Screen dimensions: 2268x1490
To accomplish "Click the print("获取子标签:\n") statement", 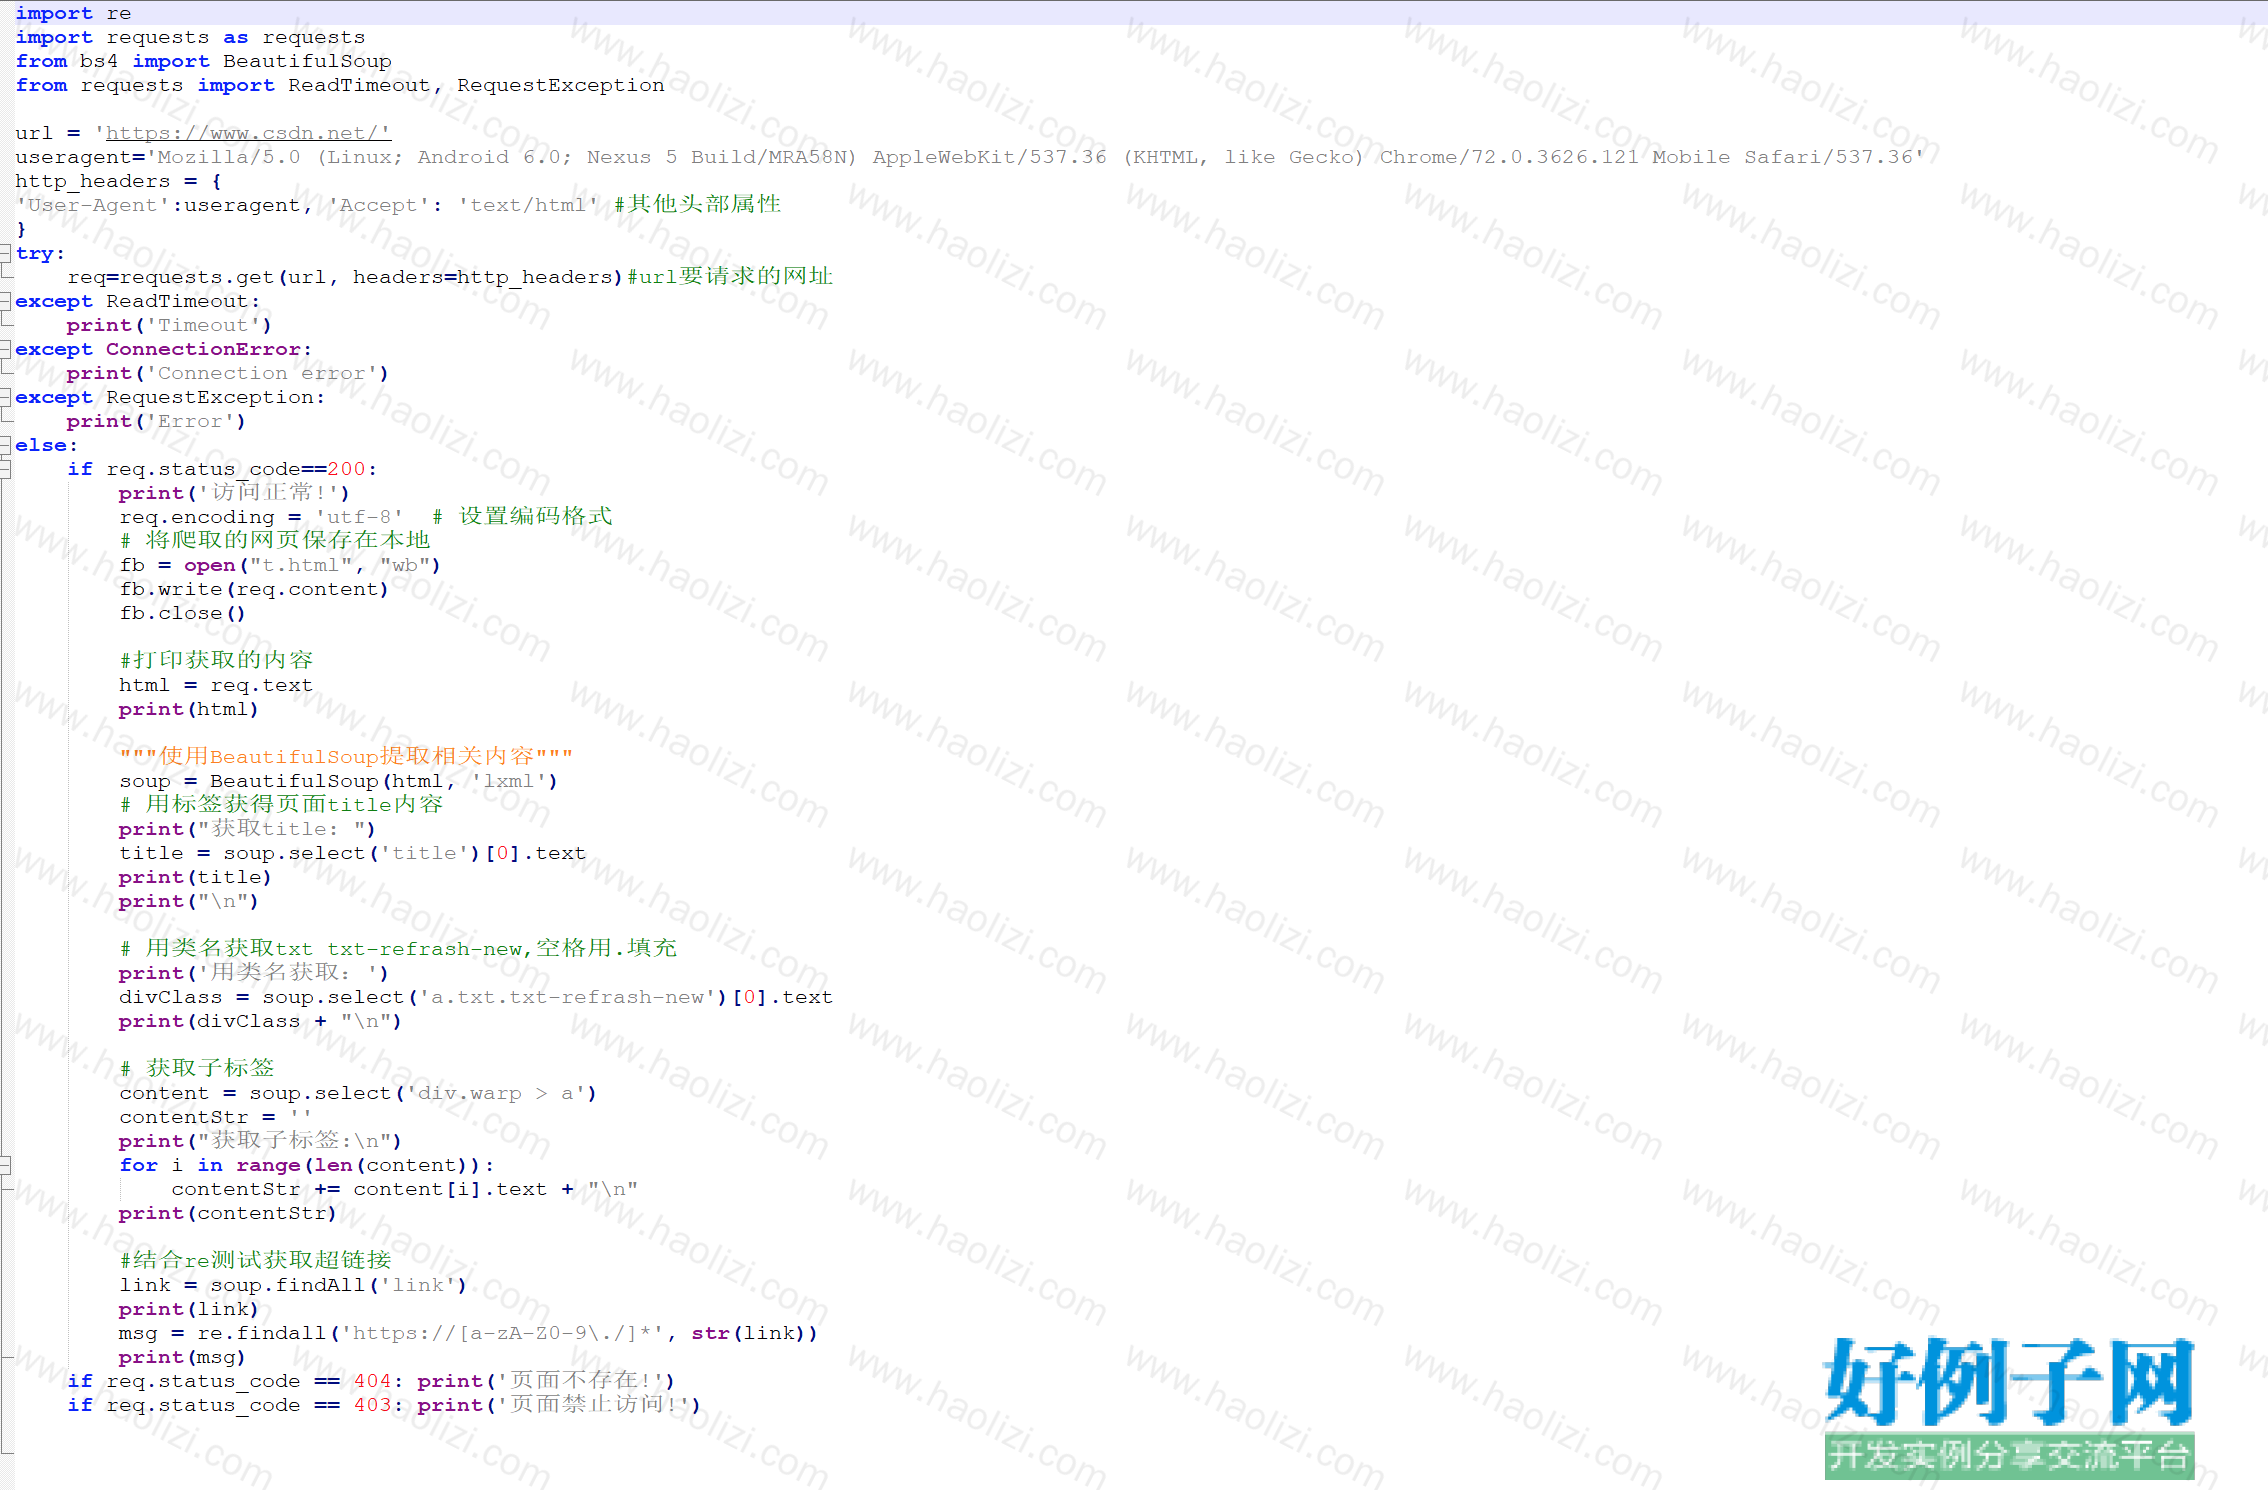I will tap(260, 1140).
